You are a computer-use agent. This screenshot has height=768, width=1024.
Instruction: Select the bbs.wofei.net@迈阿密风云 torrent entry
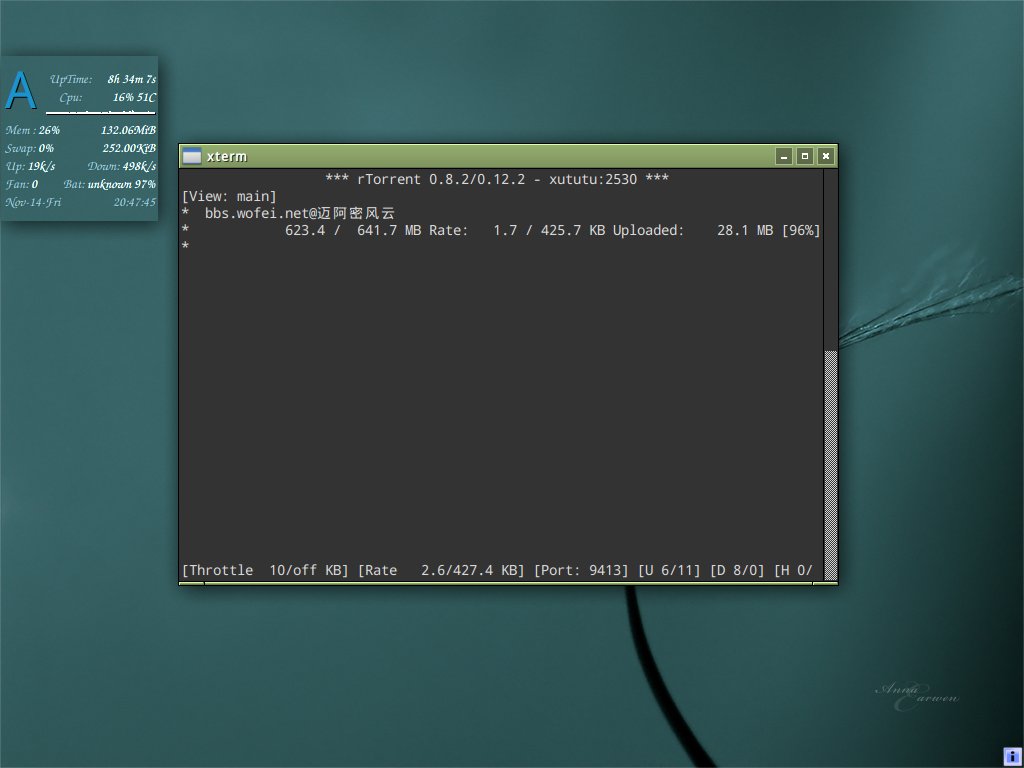[x=300, y=213]
